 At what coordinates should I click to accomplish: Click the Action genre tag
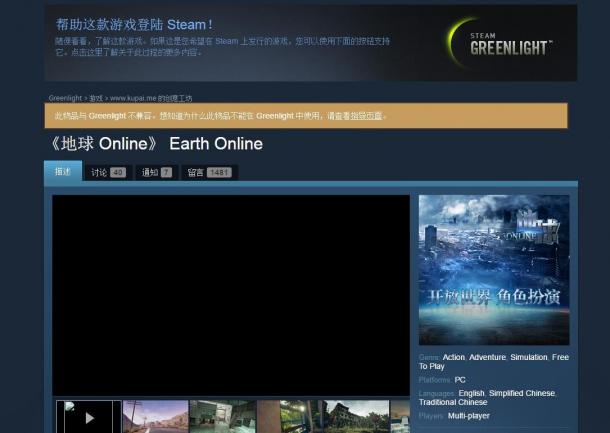[454, 357]
